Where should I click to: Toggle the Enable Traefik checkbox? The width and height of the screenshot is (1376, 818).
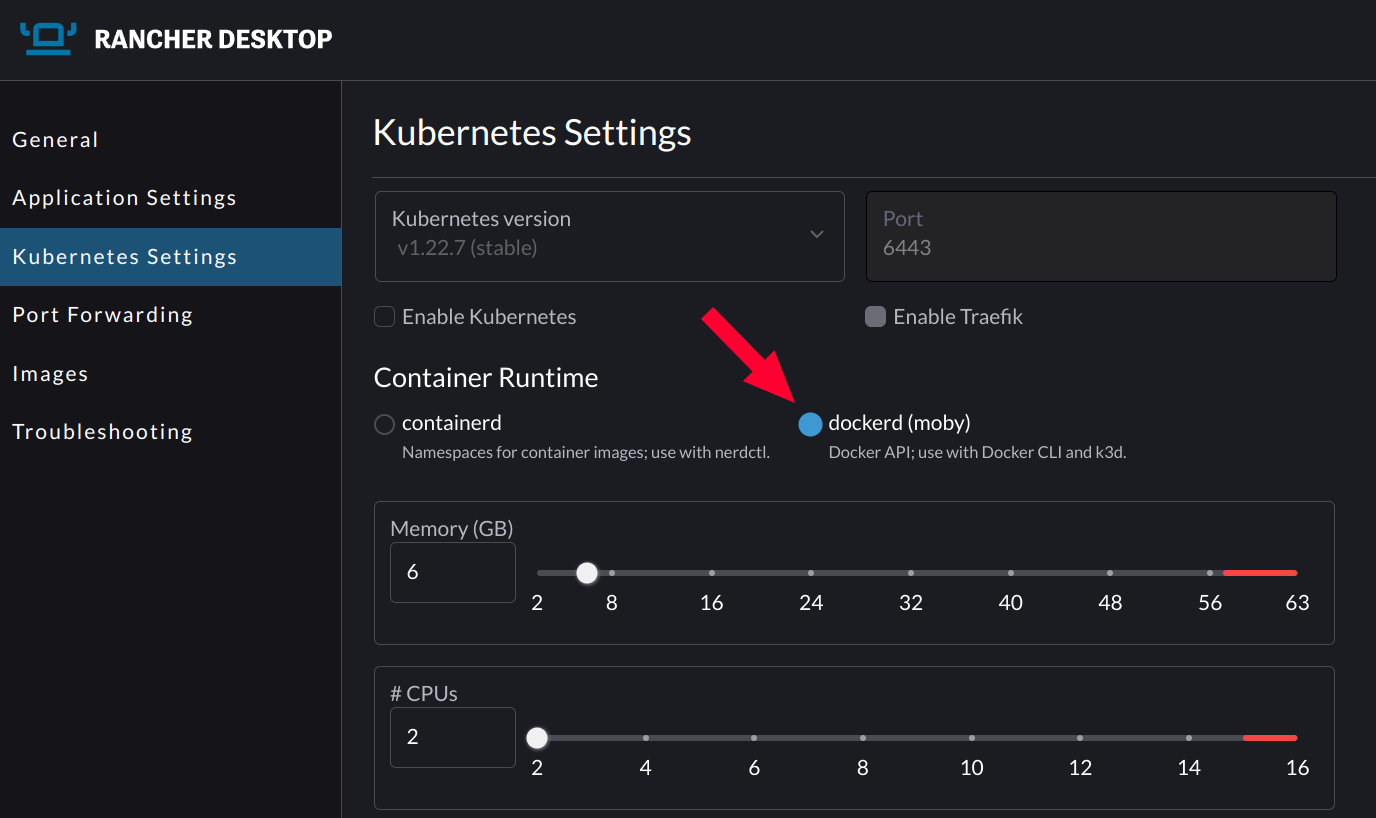[875, 317]
